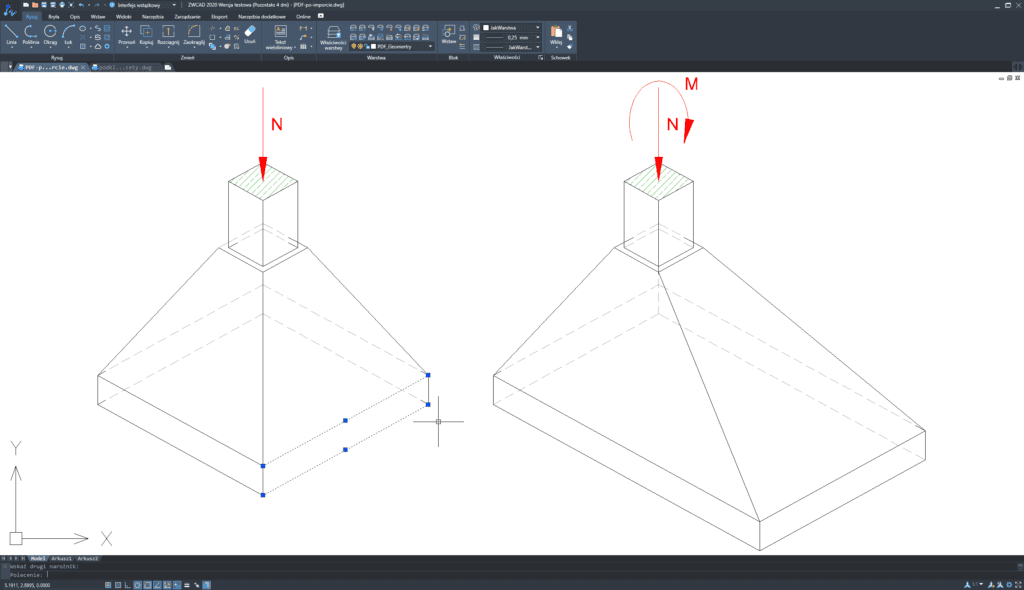Click coordinates readout in status bar
This screenshot has width=1024, height=590.
27,585
